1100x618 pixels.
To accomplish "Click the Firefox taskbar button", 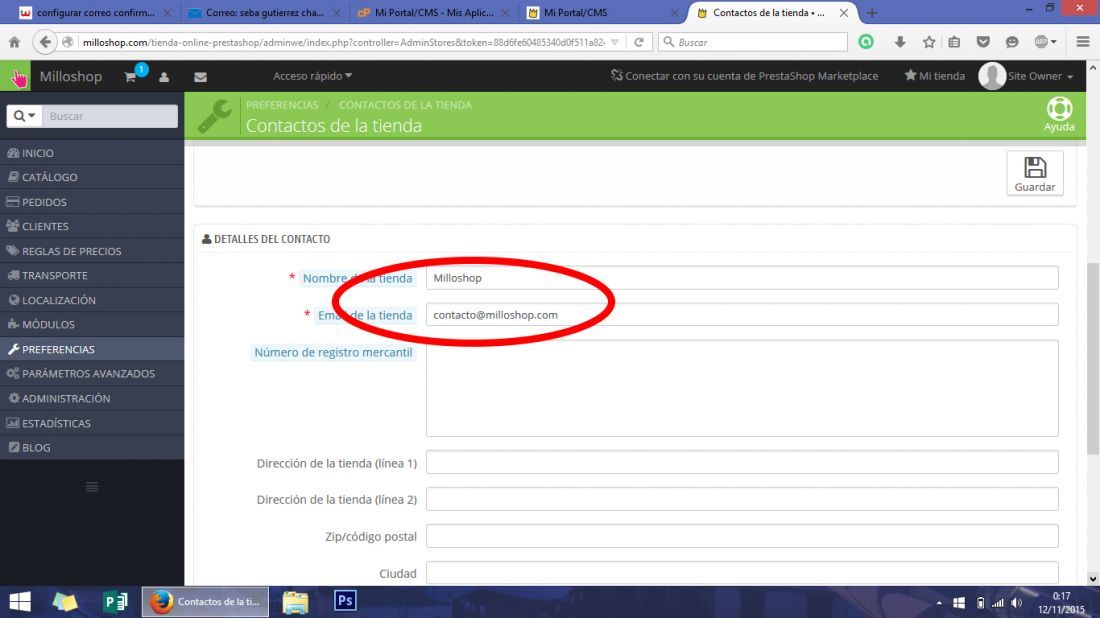I will pyautogui.click(x=206, y=601).
